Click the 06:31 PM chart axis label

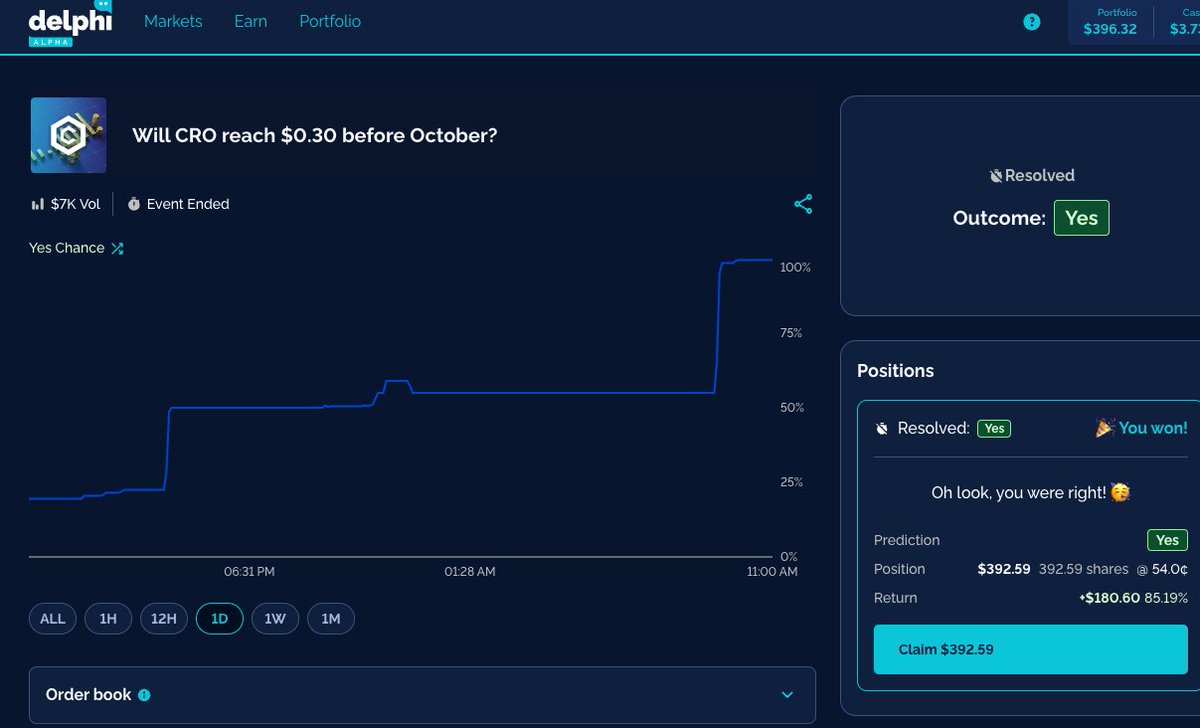(249, 572)
